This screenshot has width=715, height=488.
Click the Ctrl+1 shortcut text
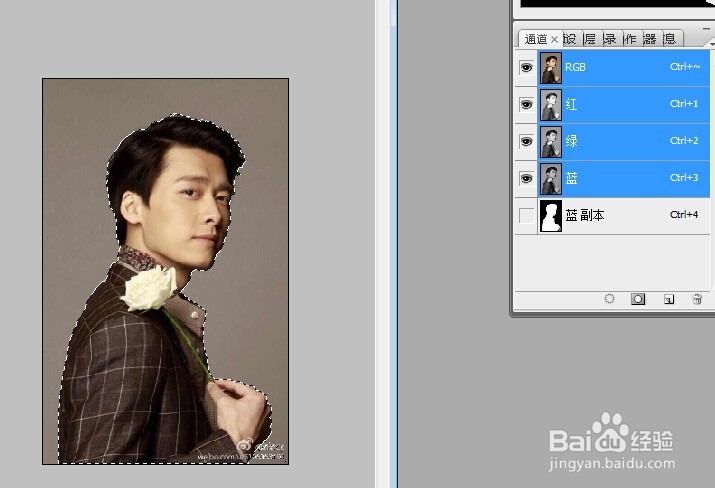684,104
